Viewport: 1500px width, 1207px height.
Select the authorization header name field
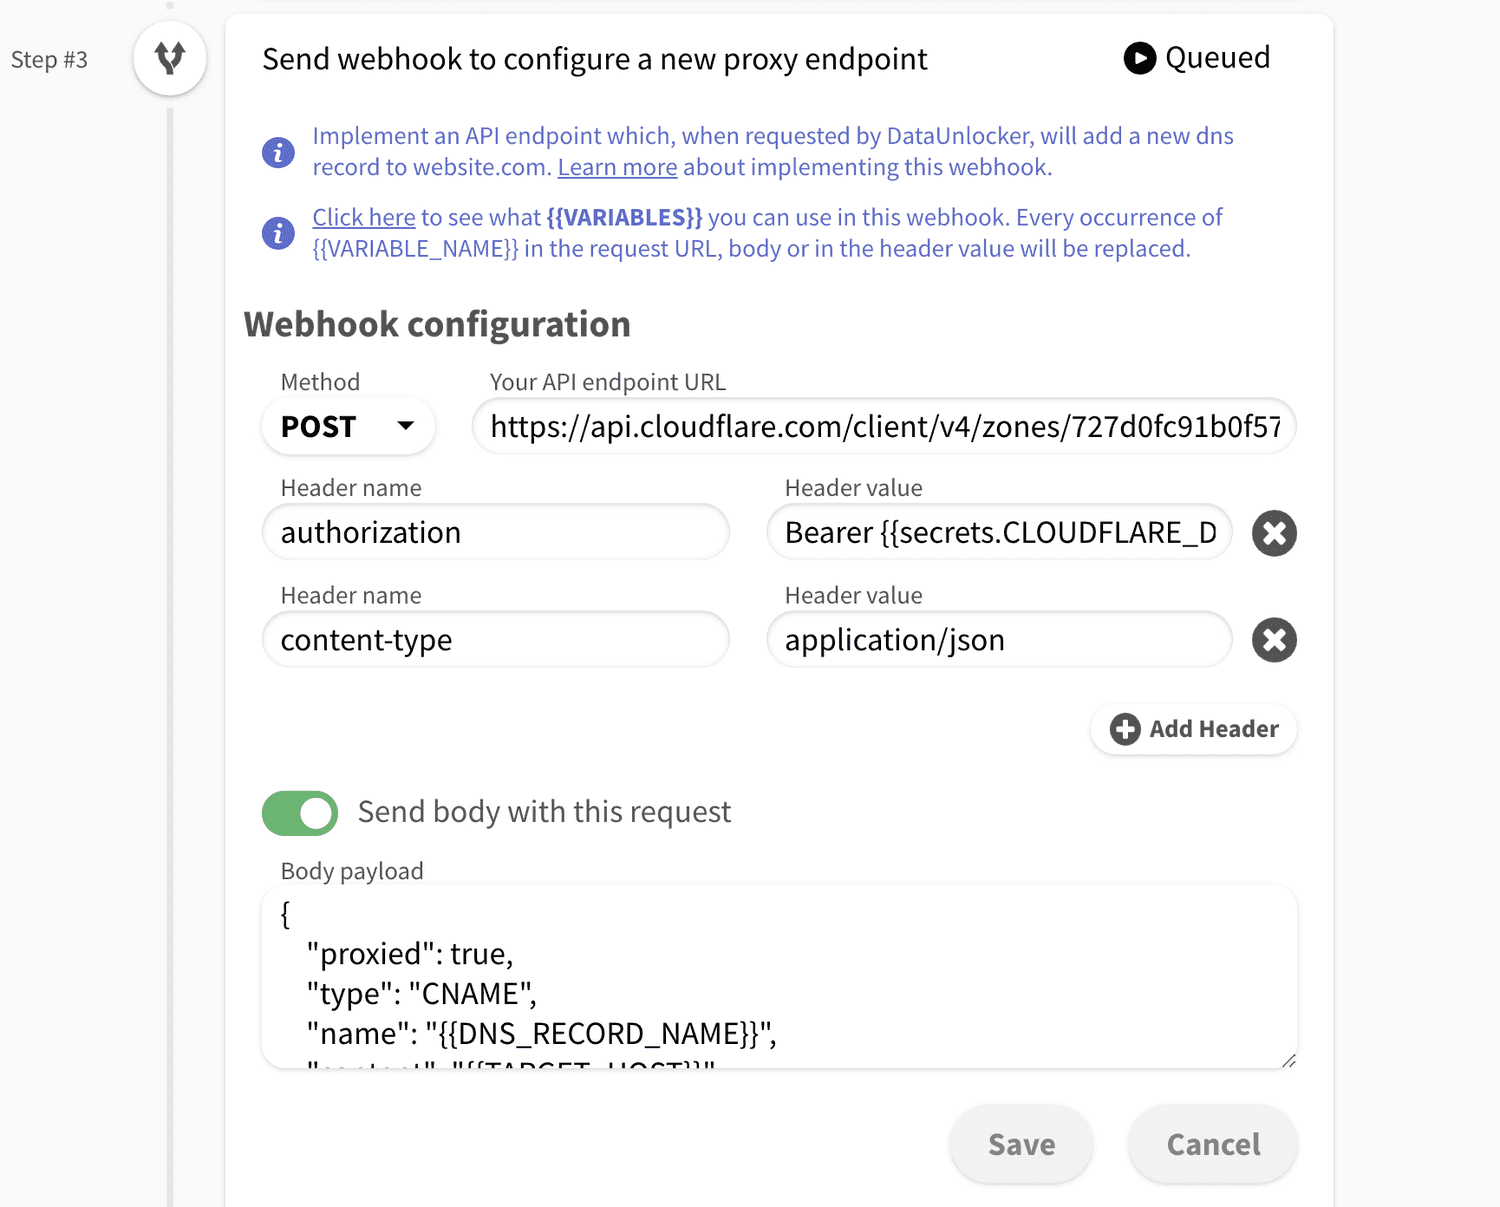pos(495,532)
